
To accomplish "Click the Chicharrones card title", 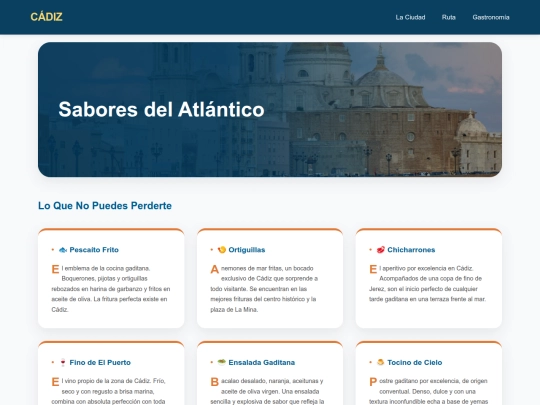I will [411, 250].
